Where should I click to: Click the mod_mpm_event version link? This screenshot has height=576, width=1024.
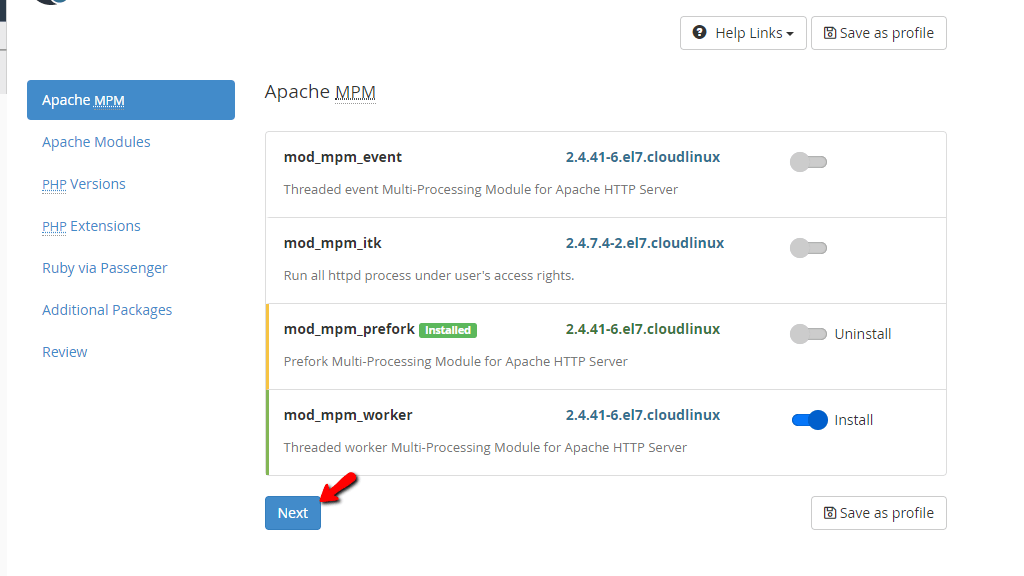643,157
